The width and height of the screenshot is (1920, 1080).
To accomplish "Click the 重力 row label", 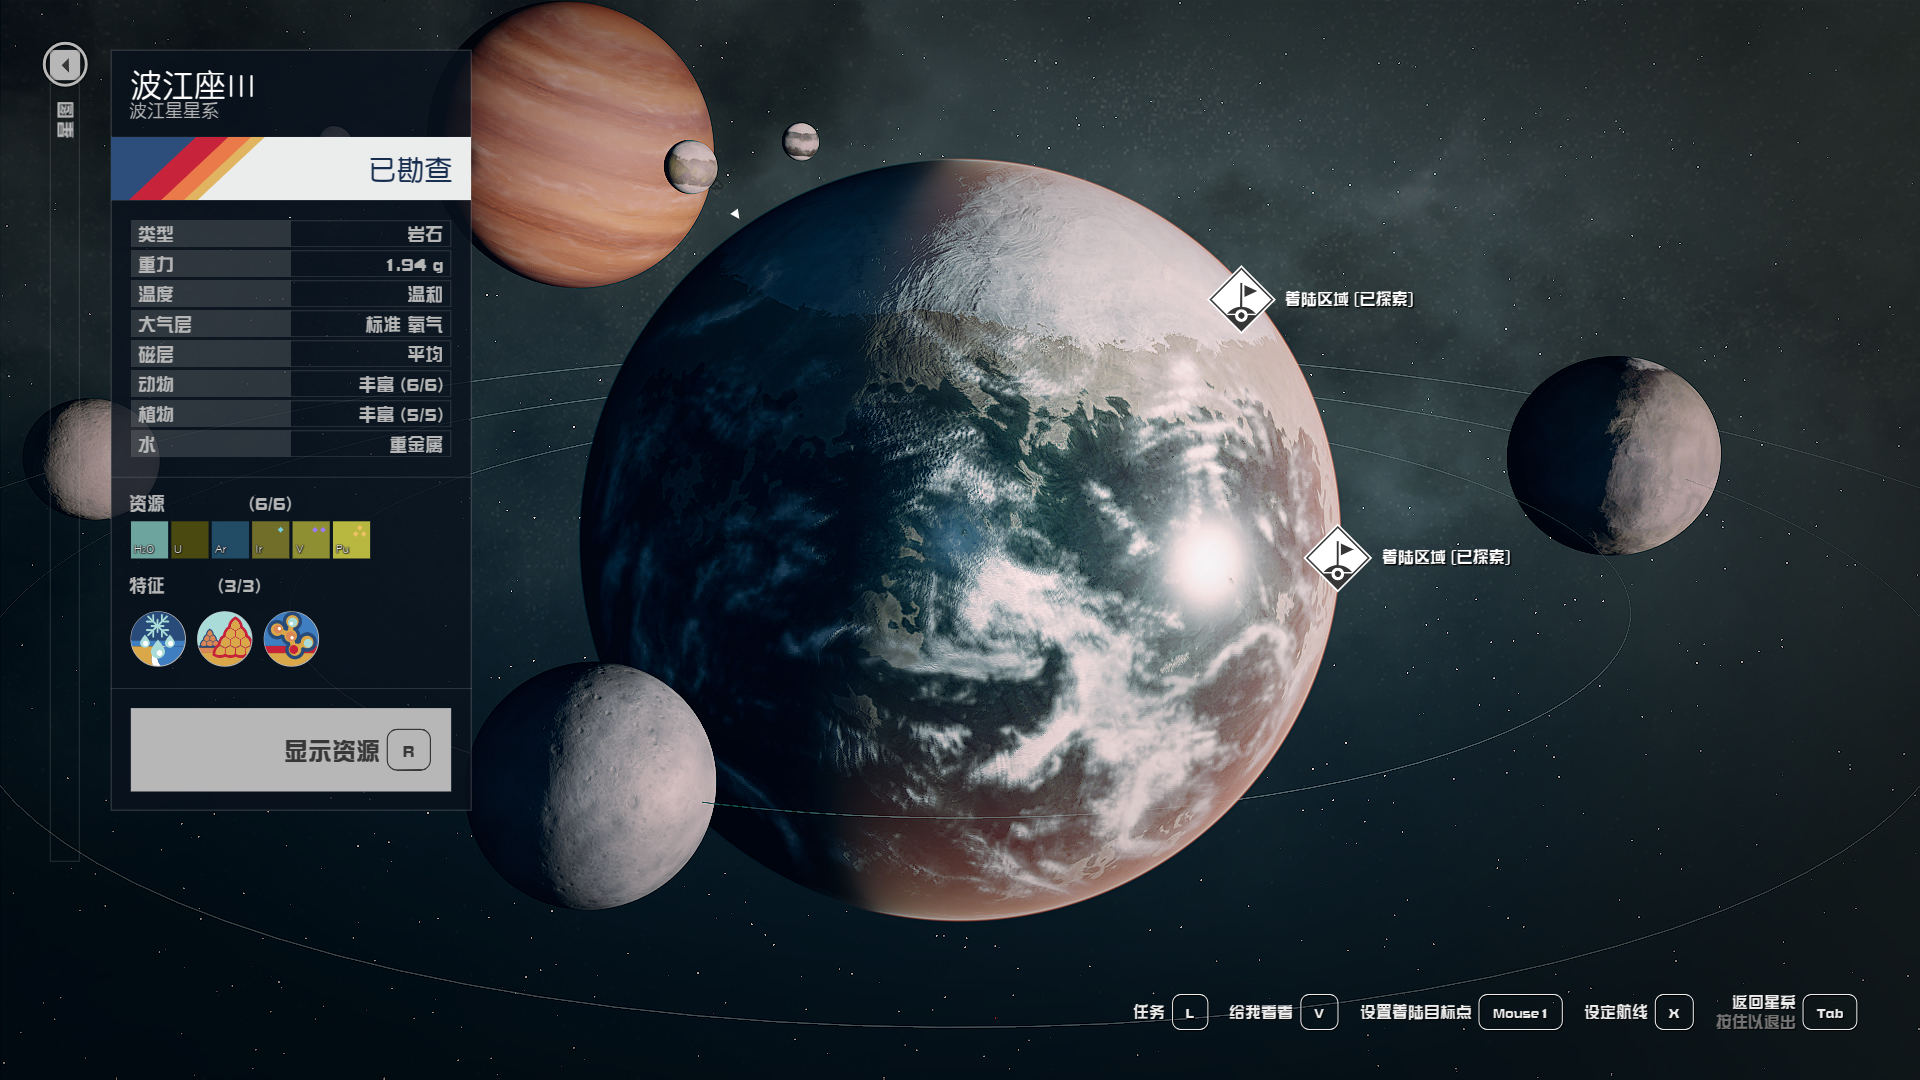I will (156, 264).
